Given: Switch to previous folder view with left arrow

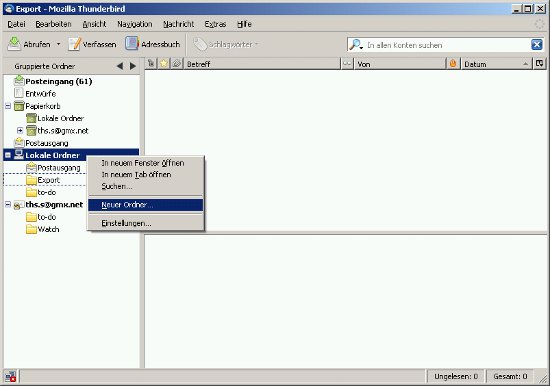Looking at the screenshot, I should tap(120, 66).
